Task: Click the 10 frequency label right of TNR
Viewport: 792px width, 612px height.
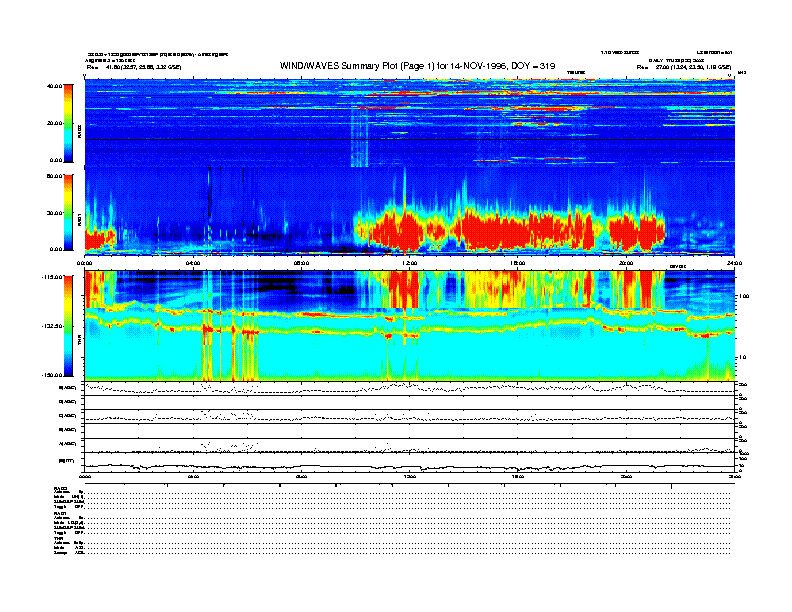Action: coord(742,358)
